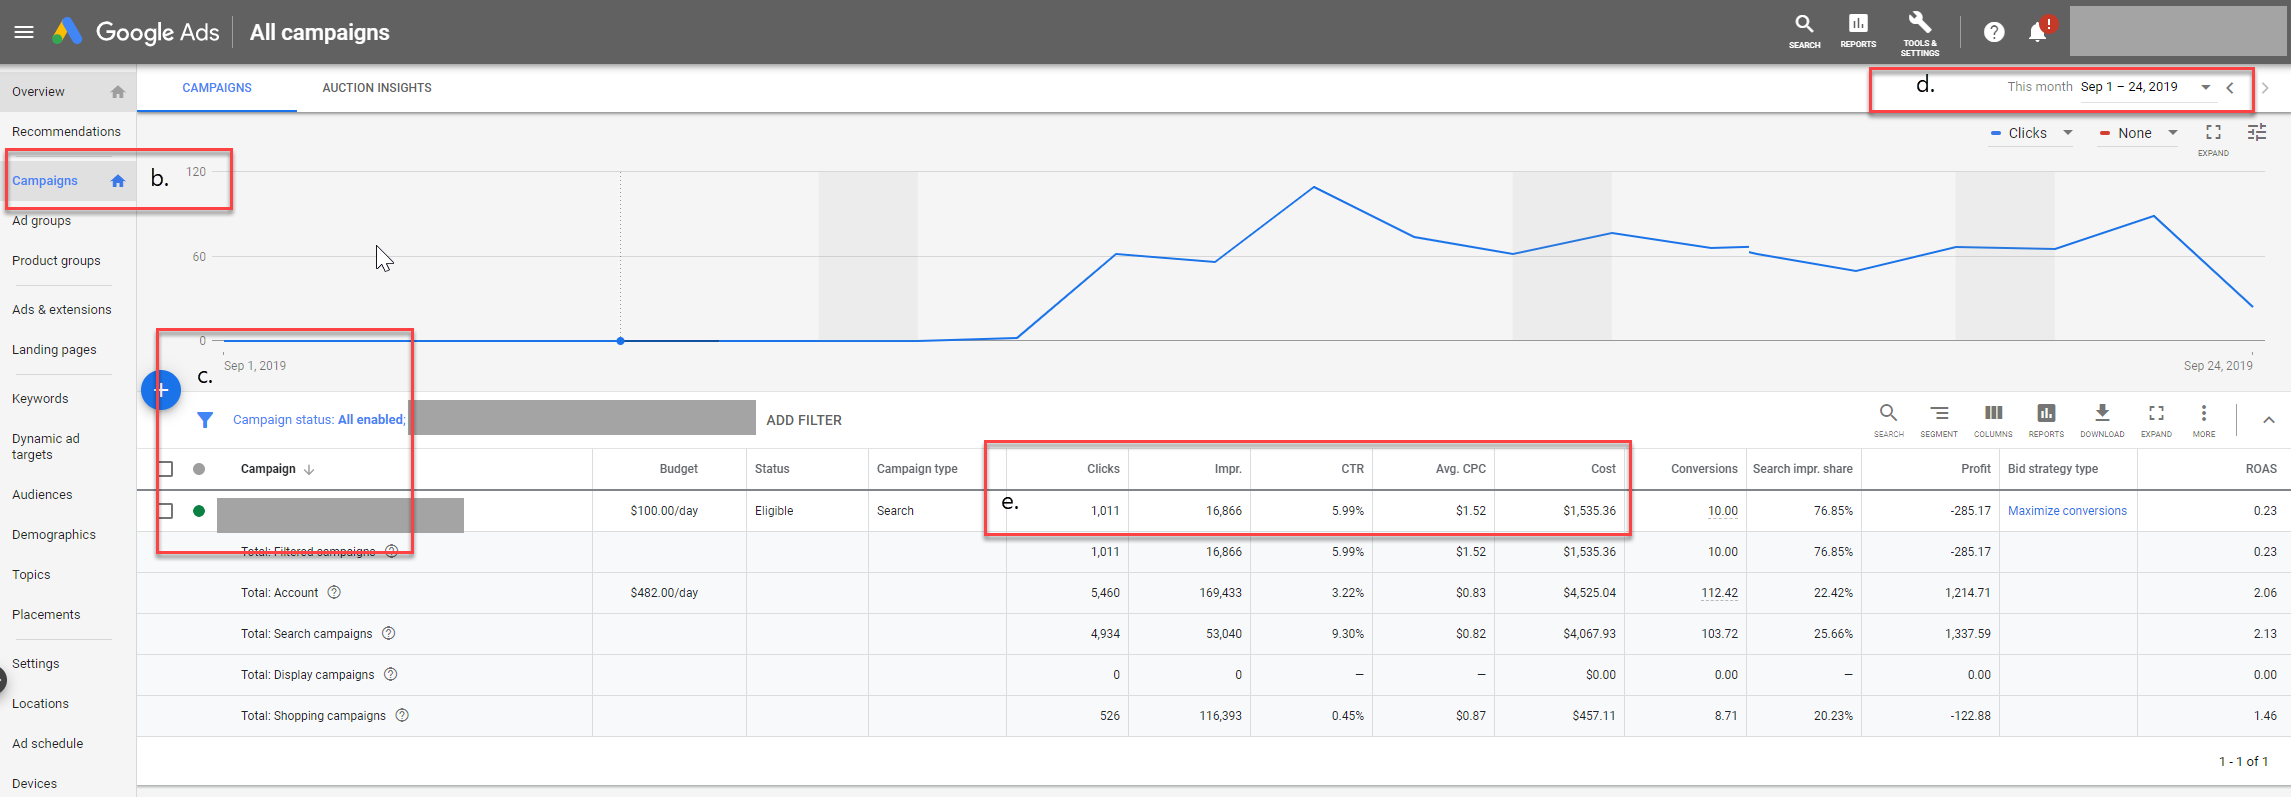Click the home icon beside Overview

click(118, 92)
